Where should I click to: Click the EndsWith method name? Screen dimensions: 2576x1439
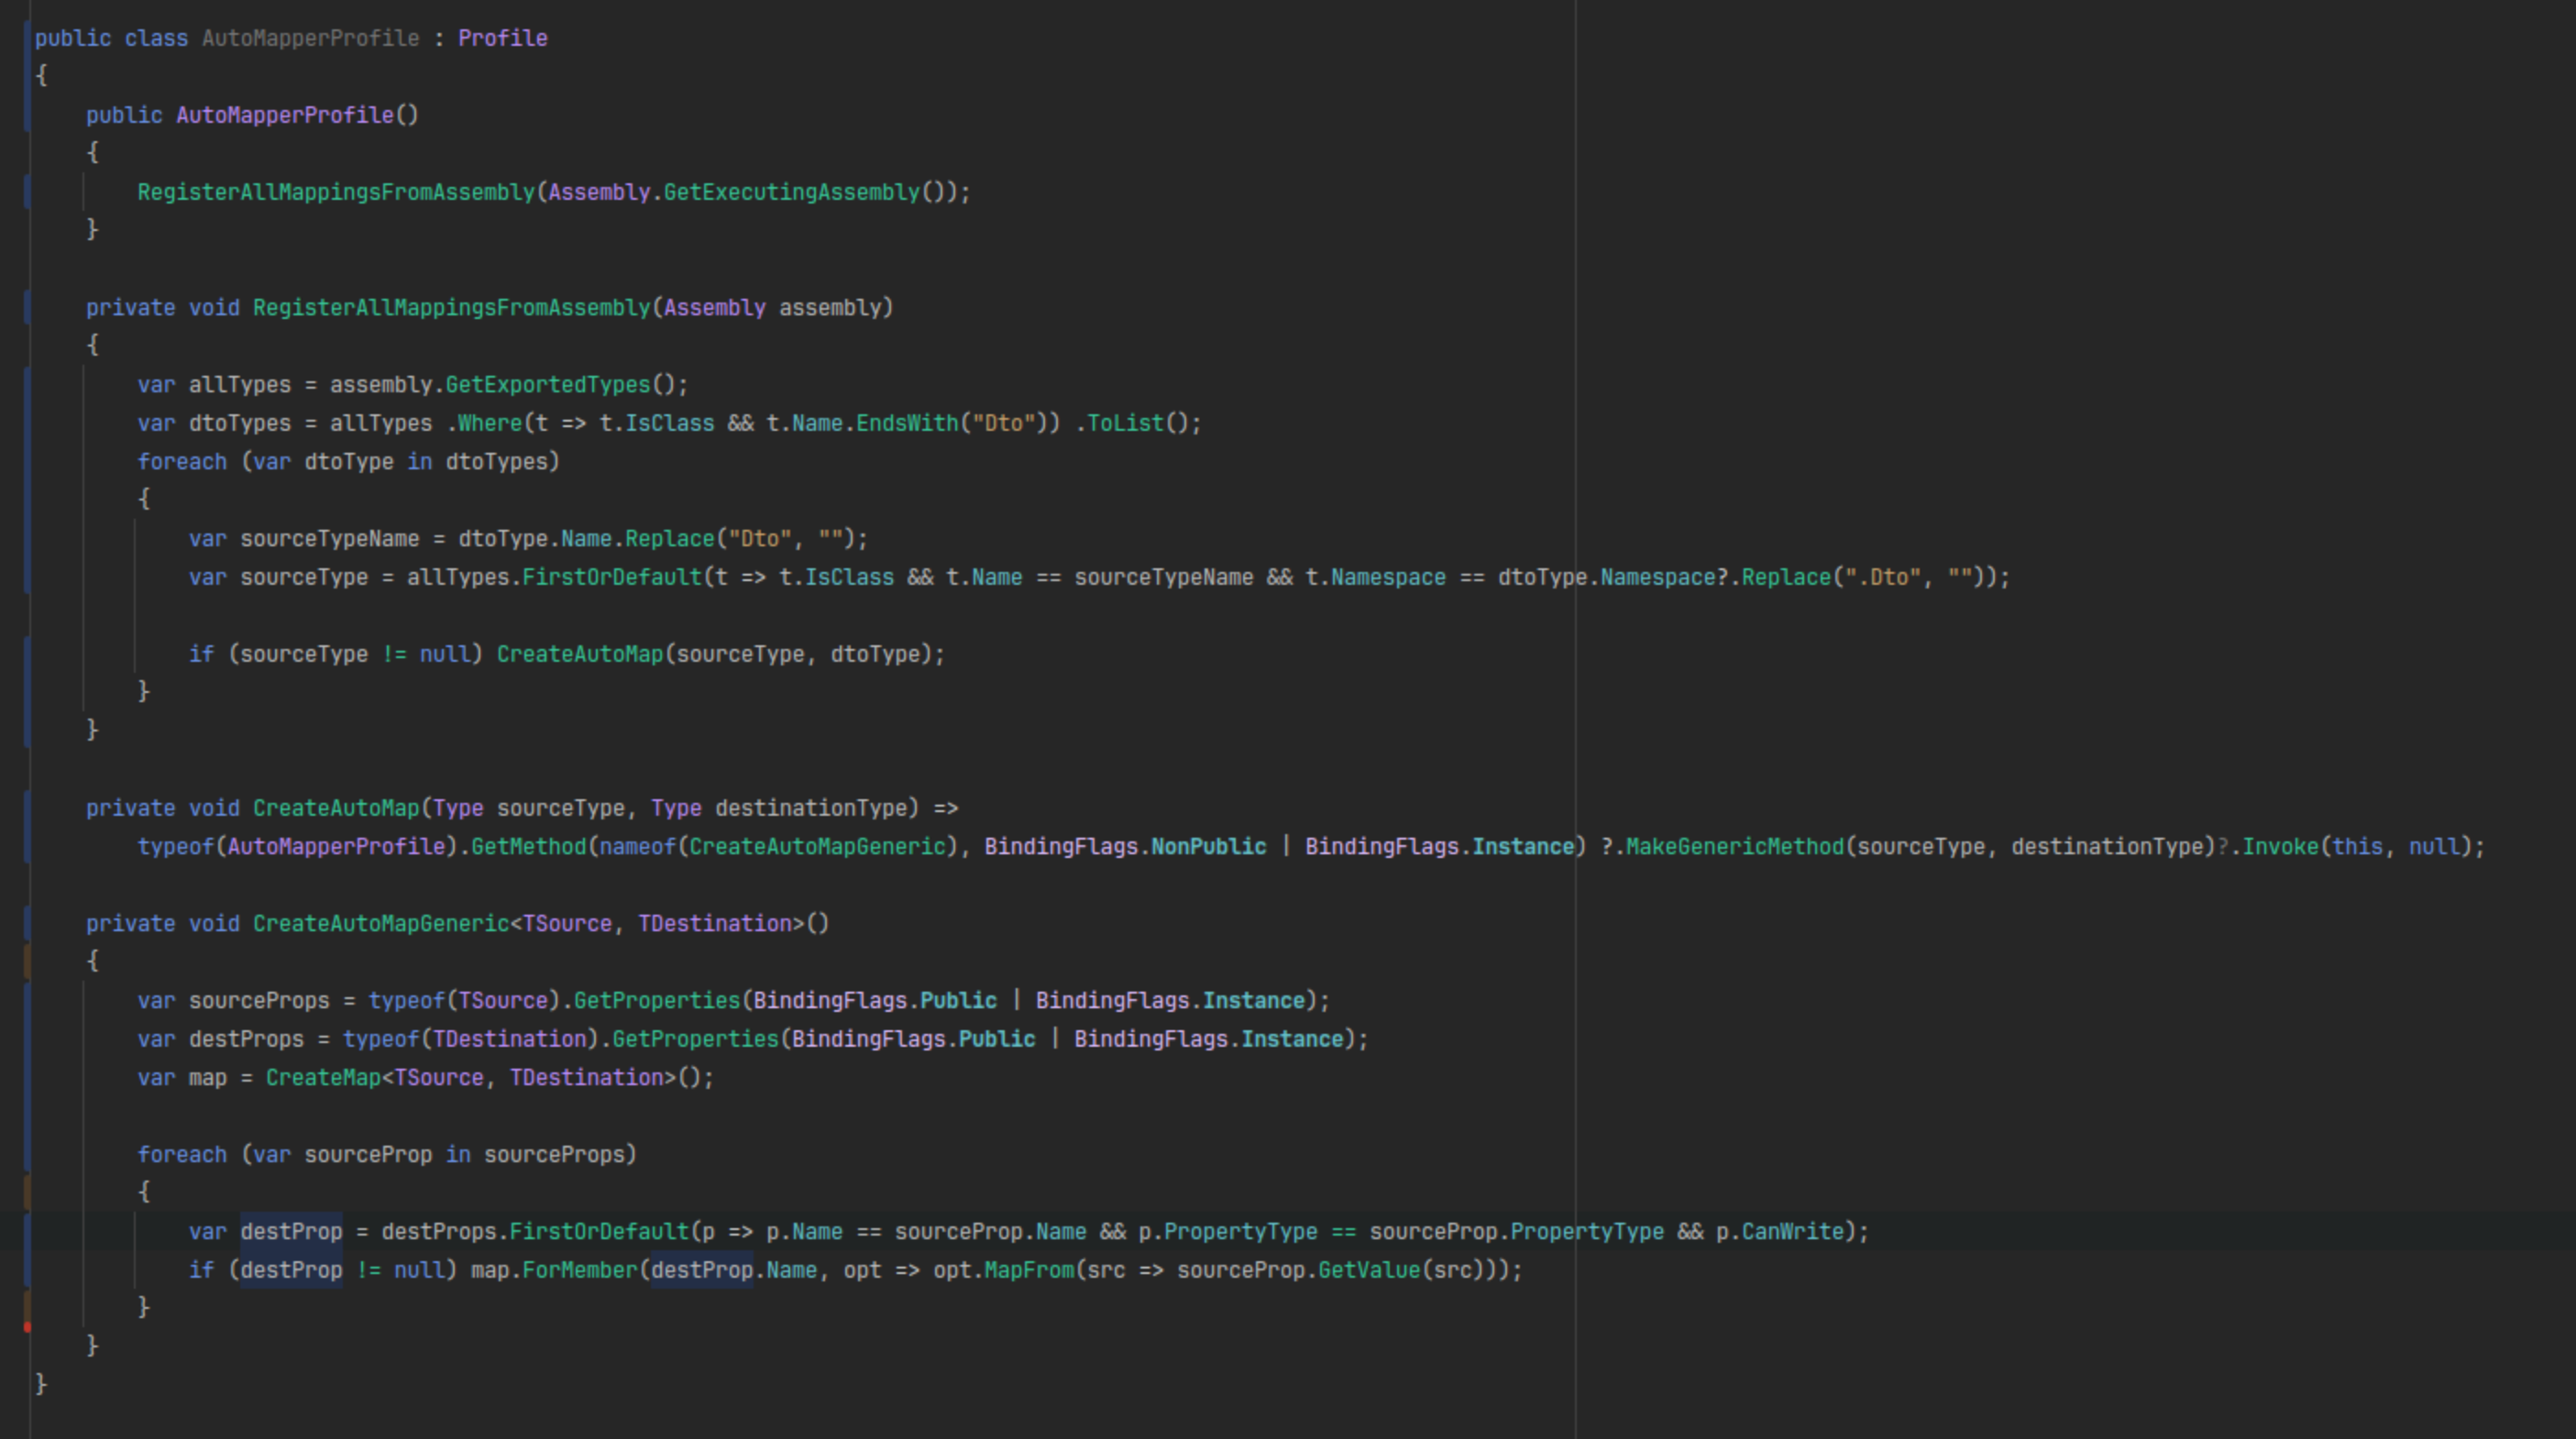click(906, 423)
